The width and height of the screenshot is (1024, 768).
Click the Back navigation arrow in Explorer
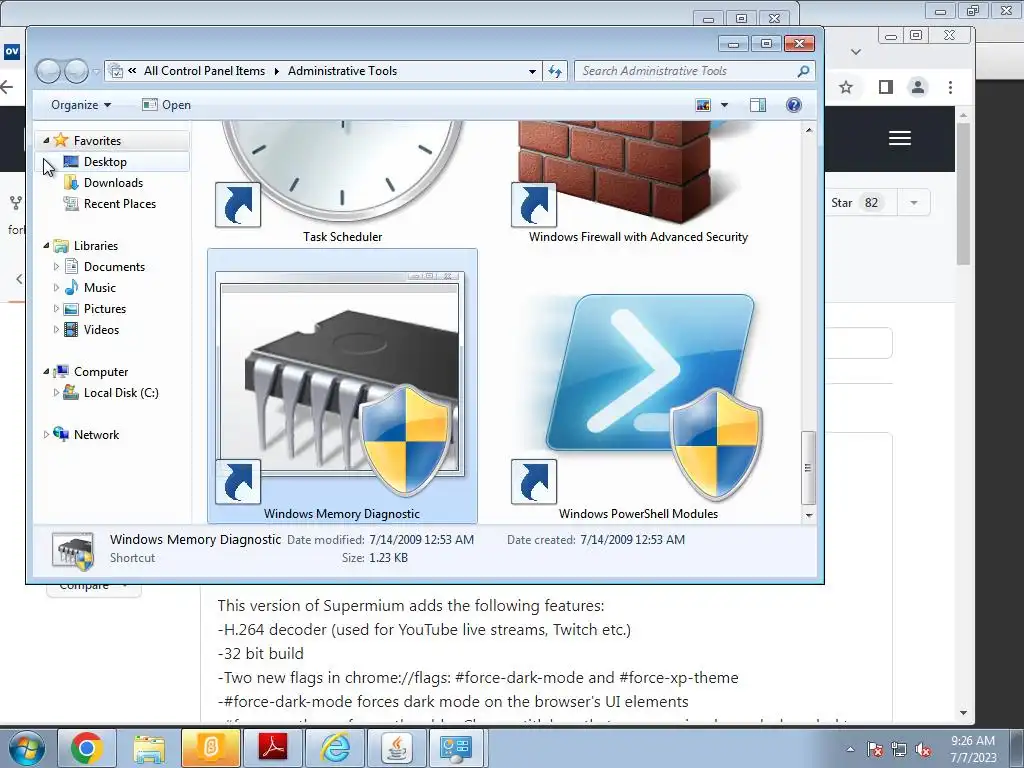point(49,71)
